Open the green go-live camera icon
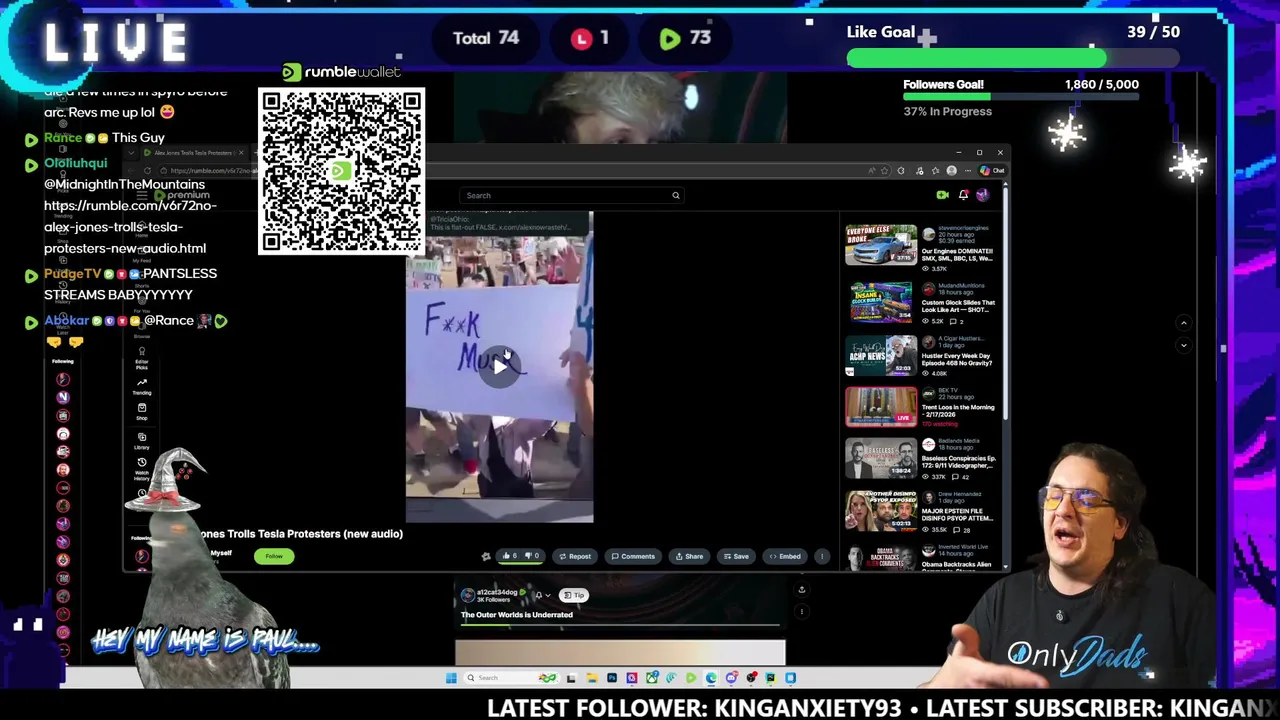This screenshot has width=1280, height=720. click(x=942, y=195)
